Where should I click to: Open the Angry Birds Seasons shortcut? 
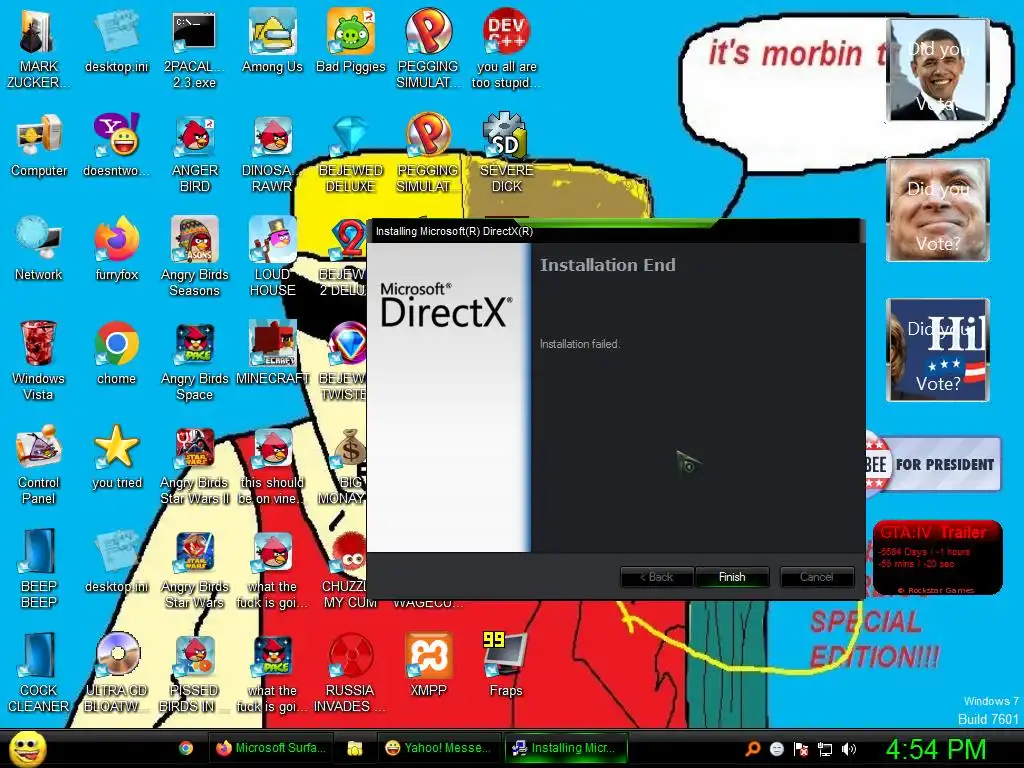[195, 257]
